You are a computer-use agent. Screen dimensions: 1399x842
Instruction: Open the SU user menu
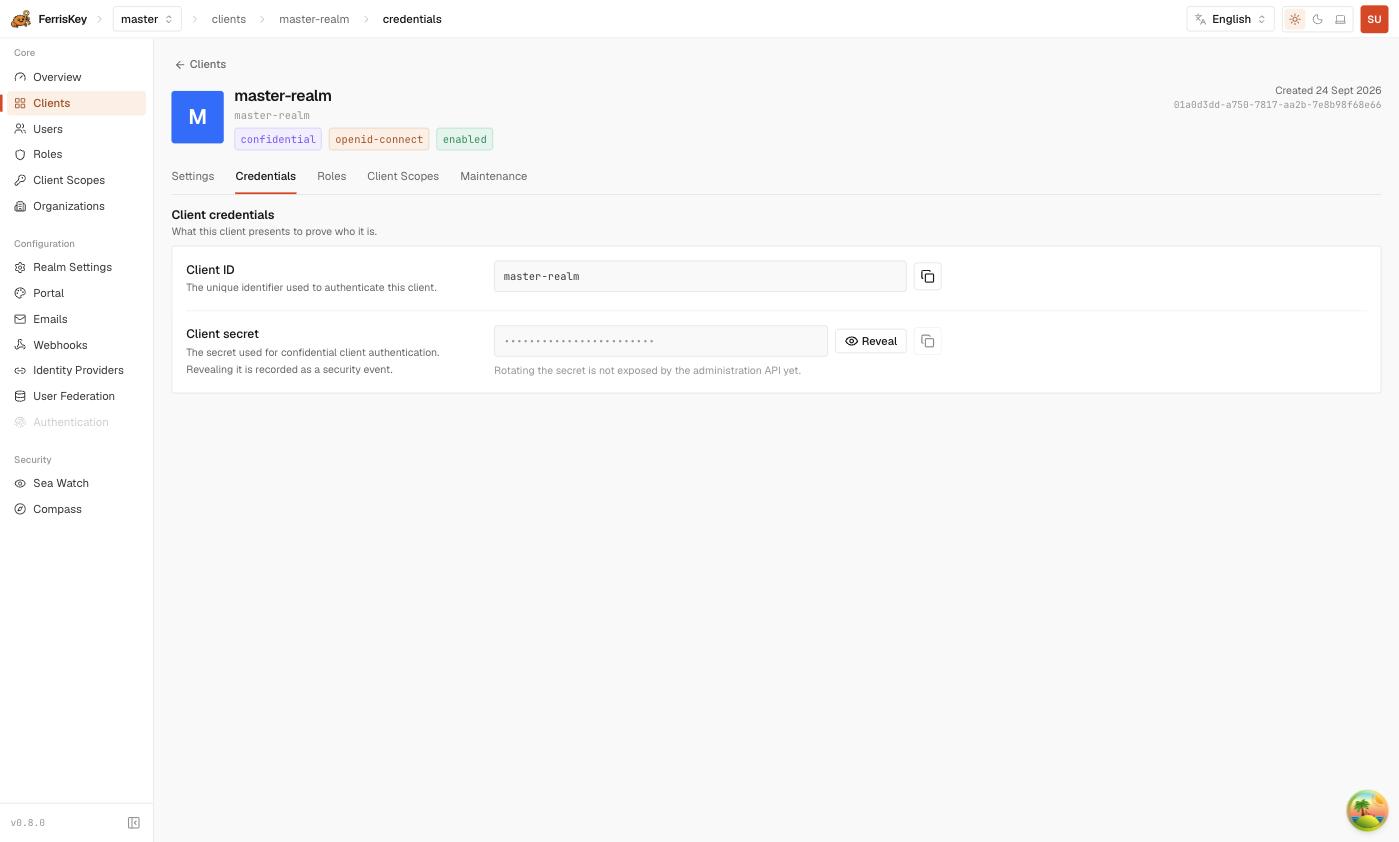coord(1374,19)
